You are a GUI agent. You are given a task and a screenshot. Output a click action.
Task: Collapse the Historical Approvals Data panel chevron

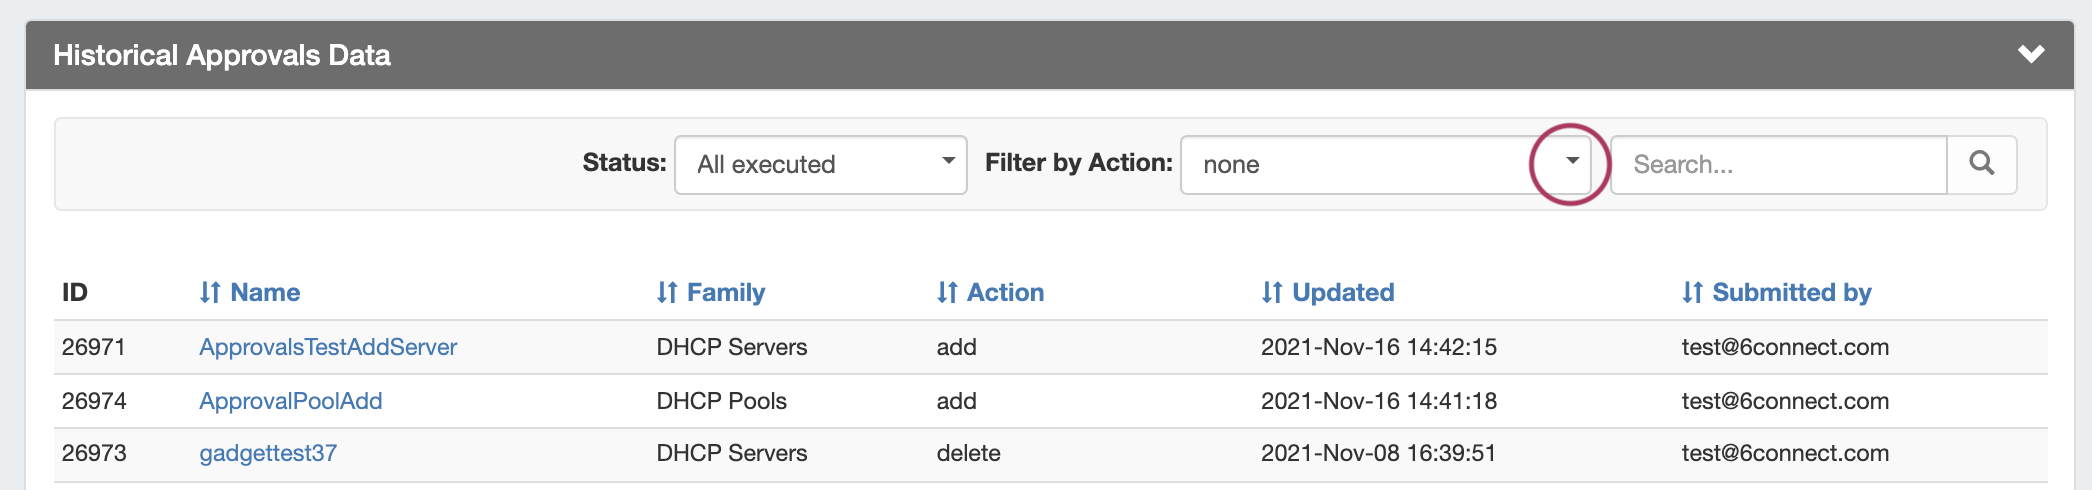coord(2030,55)
